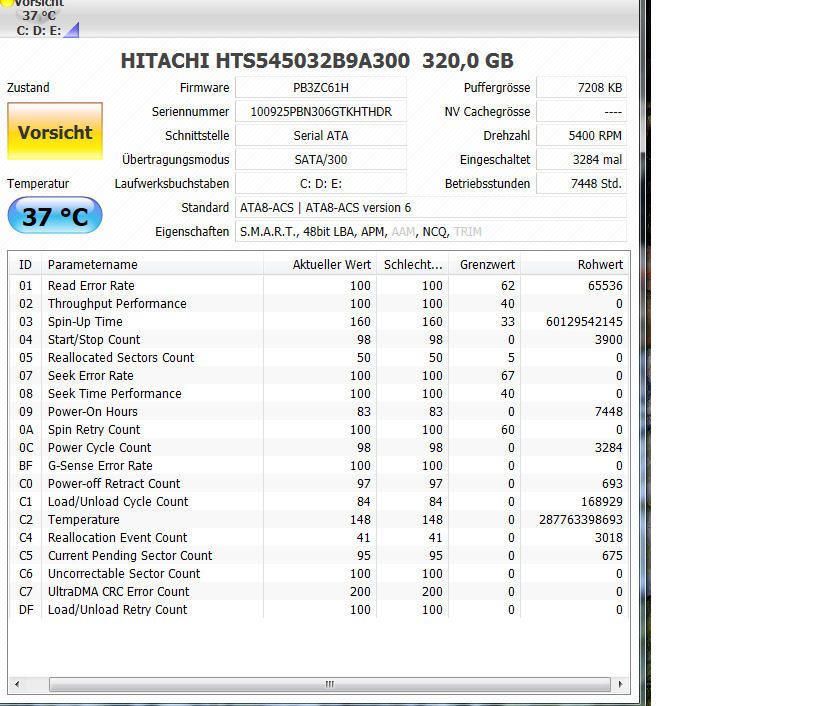
Task: Click the yellow Vorsicht health status button
Action: tap(55, 131)
